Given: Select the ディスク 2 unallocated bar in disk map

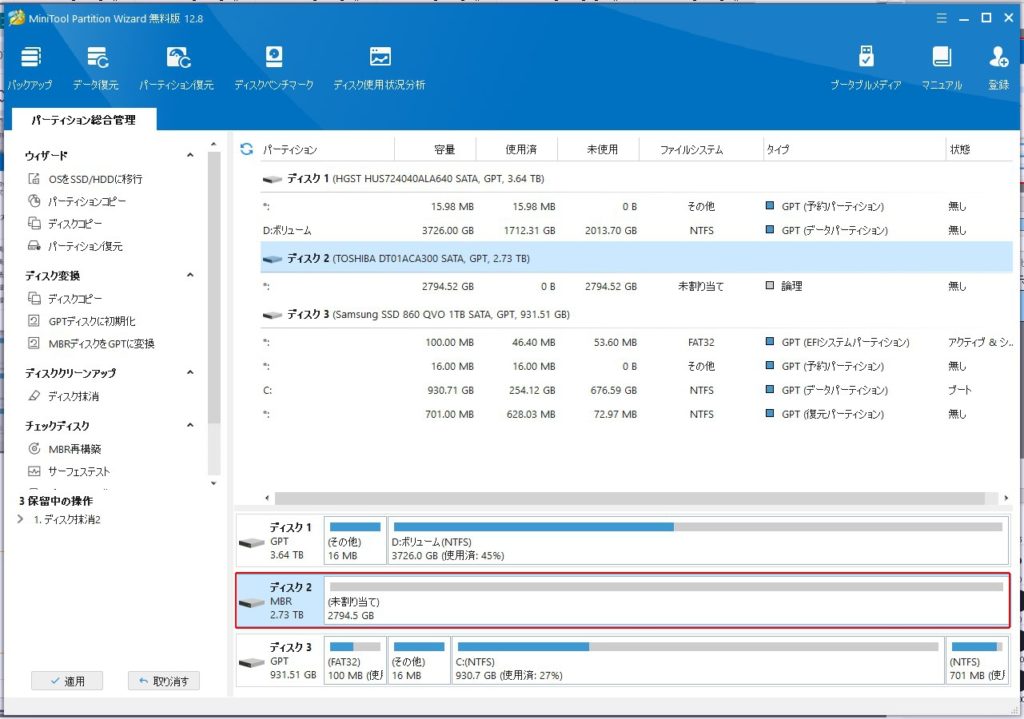Looking at the screenshot, I should [665, 600].
